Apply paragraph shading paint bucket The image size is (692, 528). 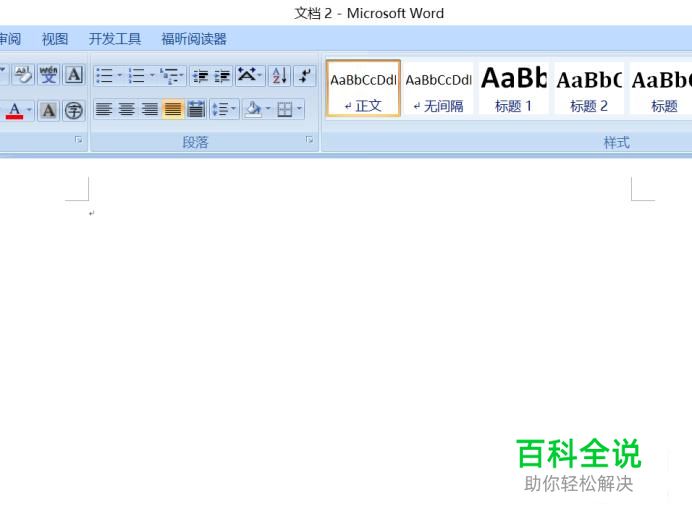coord(253,109)
